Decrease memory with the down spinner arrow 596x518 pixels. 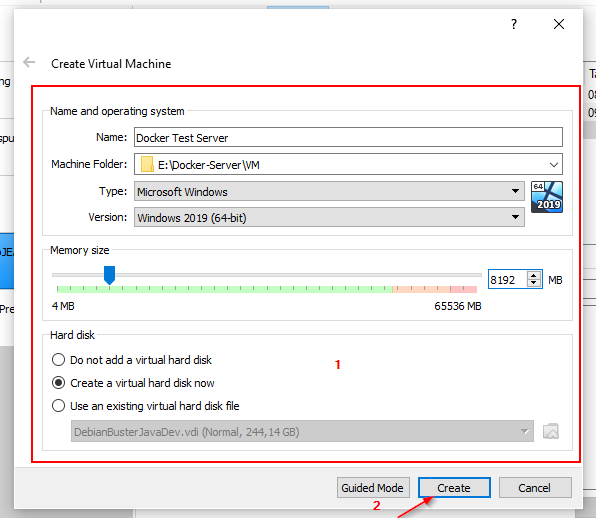click(x=534, y=283)
